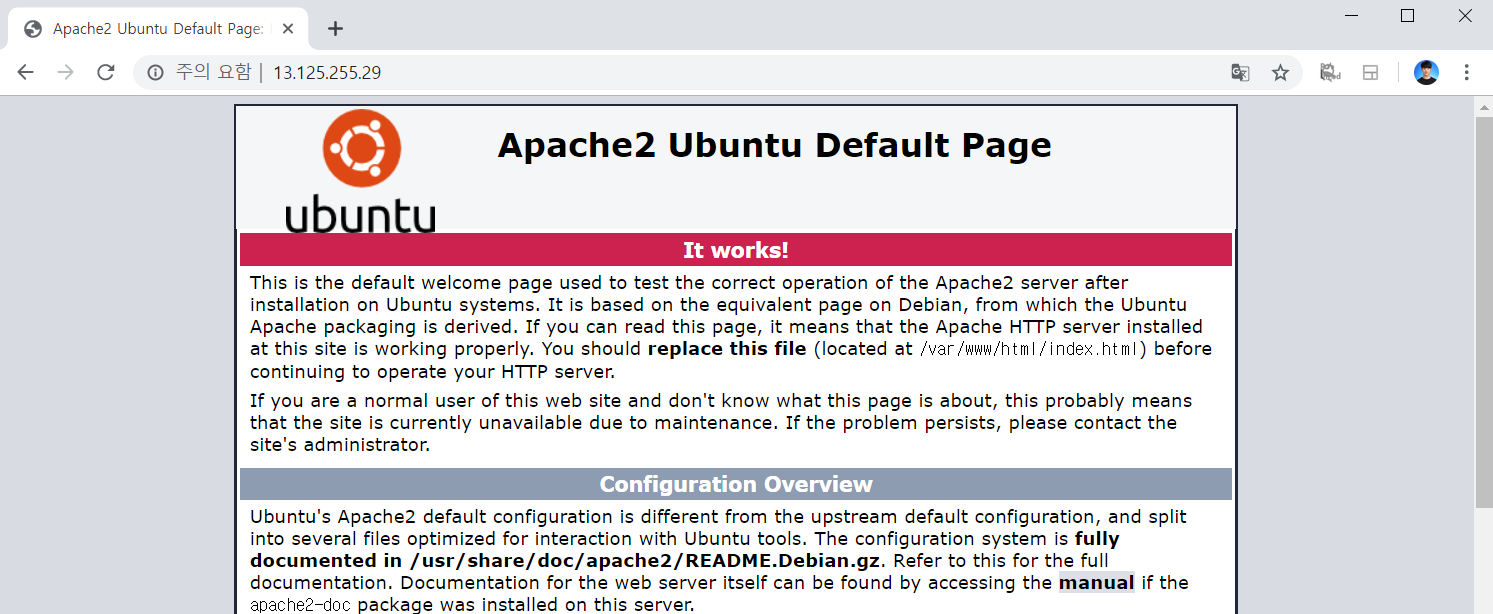Screen dimensions: 1493x614
Task: Reload the current page
Action: (106, 72)
